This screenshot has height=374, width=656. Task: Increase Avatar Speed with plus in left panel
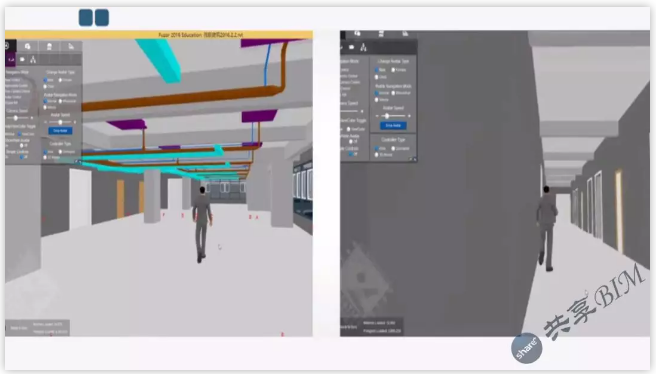[x=75, y=122]
